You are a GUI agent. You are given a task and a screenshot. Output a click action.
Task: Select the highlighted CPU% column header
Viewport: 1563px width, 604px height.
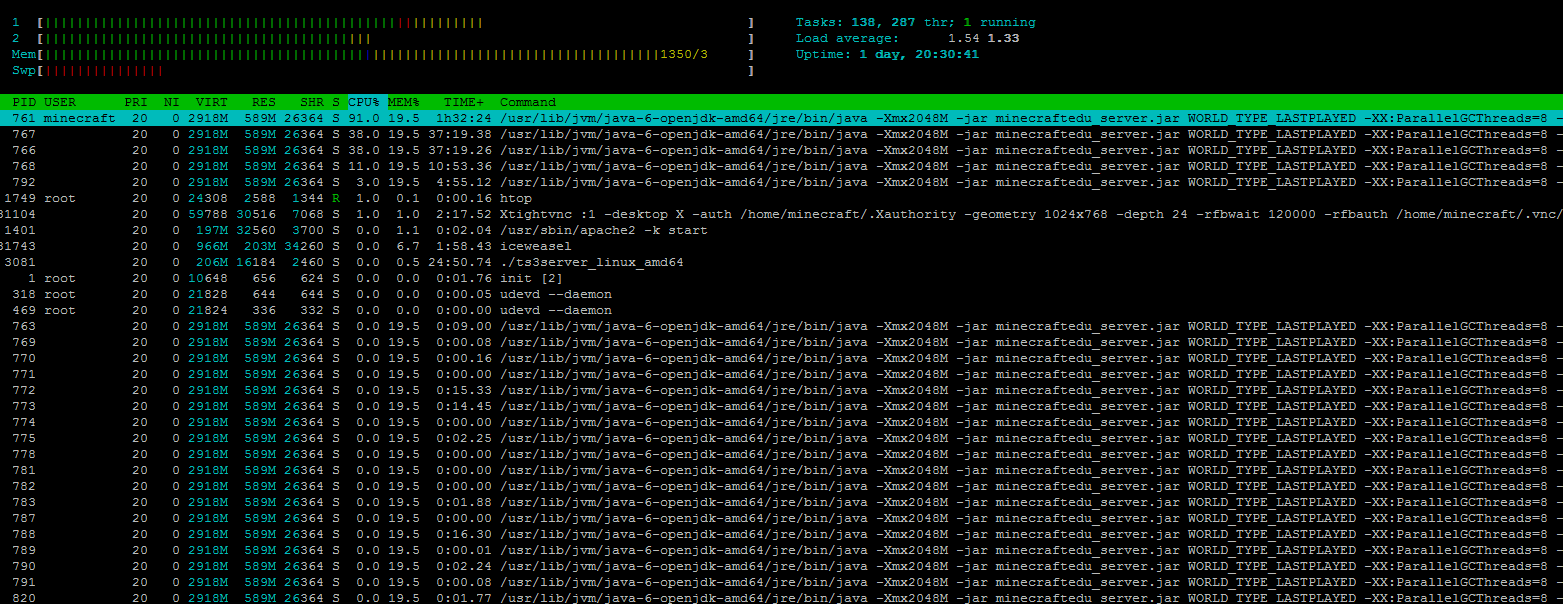click(x=365, y=102)
